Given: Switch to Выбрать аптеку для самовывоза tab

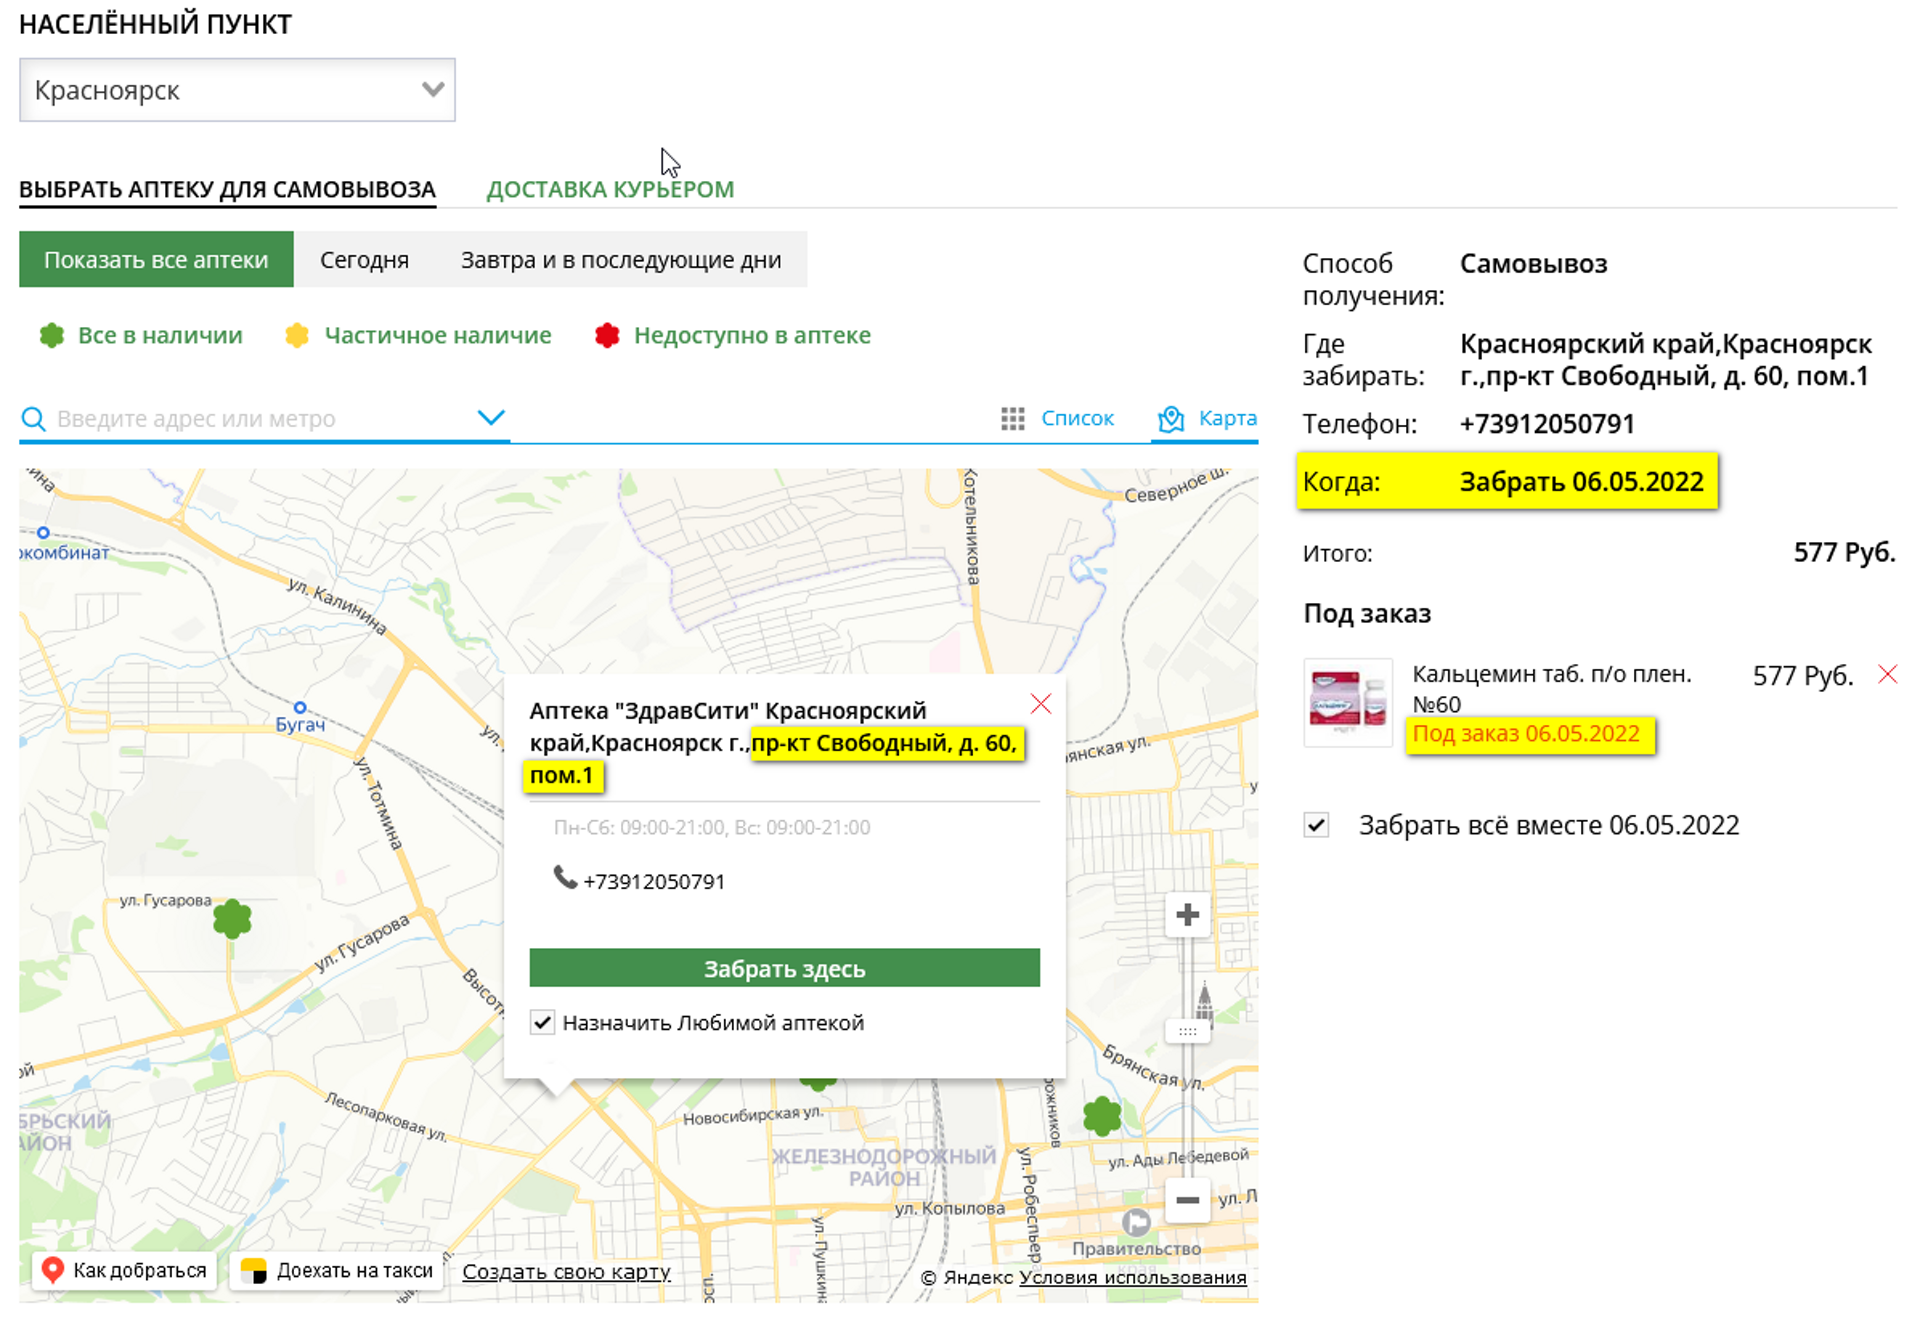Looking at the screenshot, I should (227, 189).
